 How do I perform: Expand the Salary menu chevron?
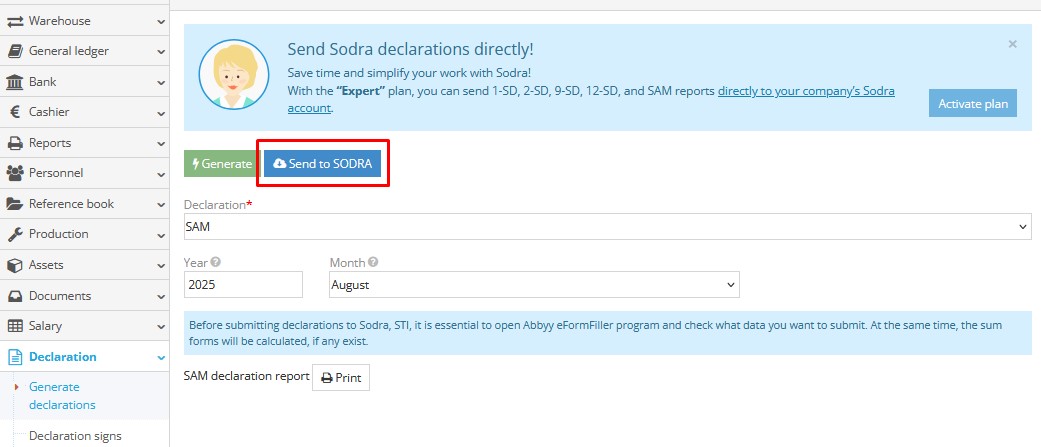161,326
